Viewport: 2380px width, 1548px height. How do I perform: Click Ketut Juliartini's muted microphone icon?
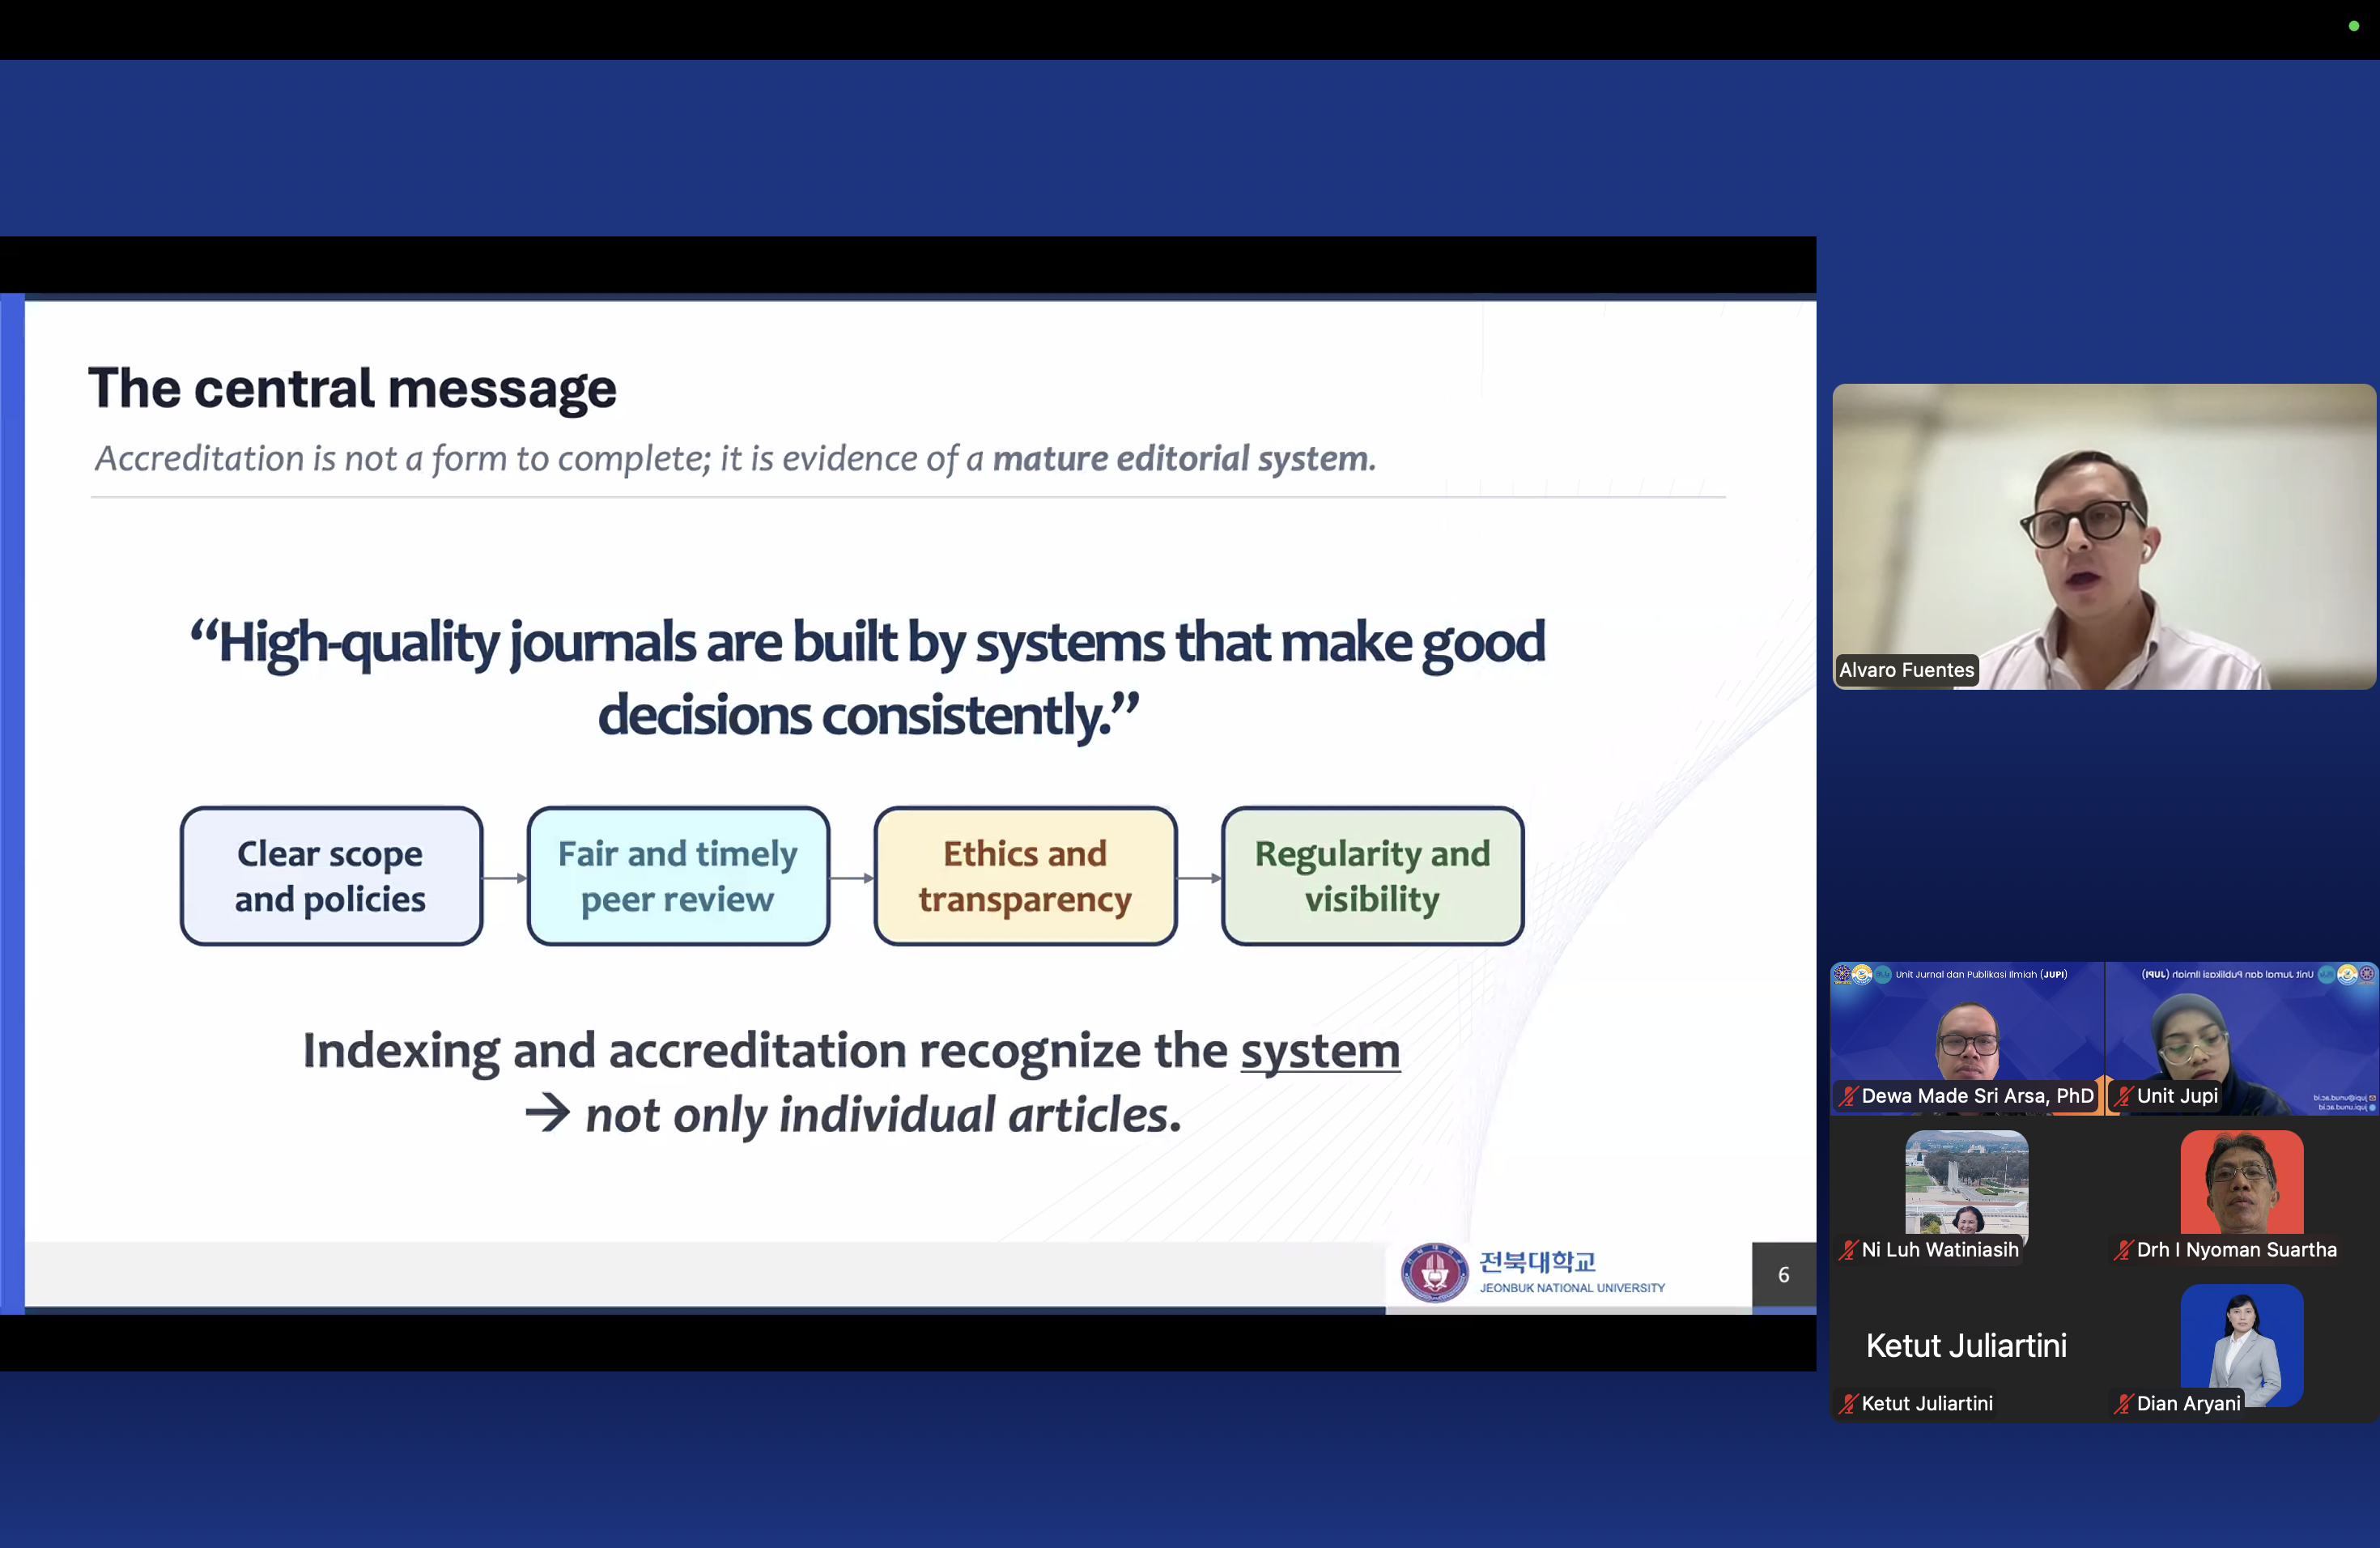click(1848, 1404)
